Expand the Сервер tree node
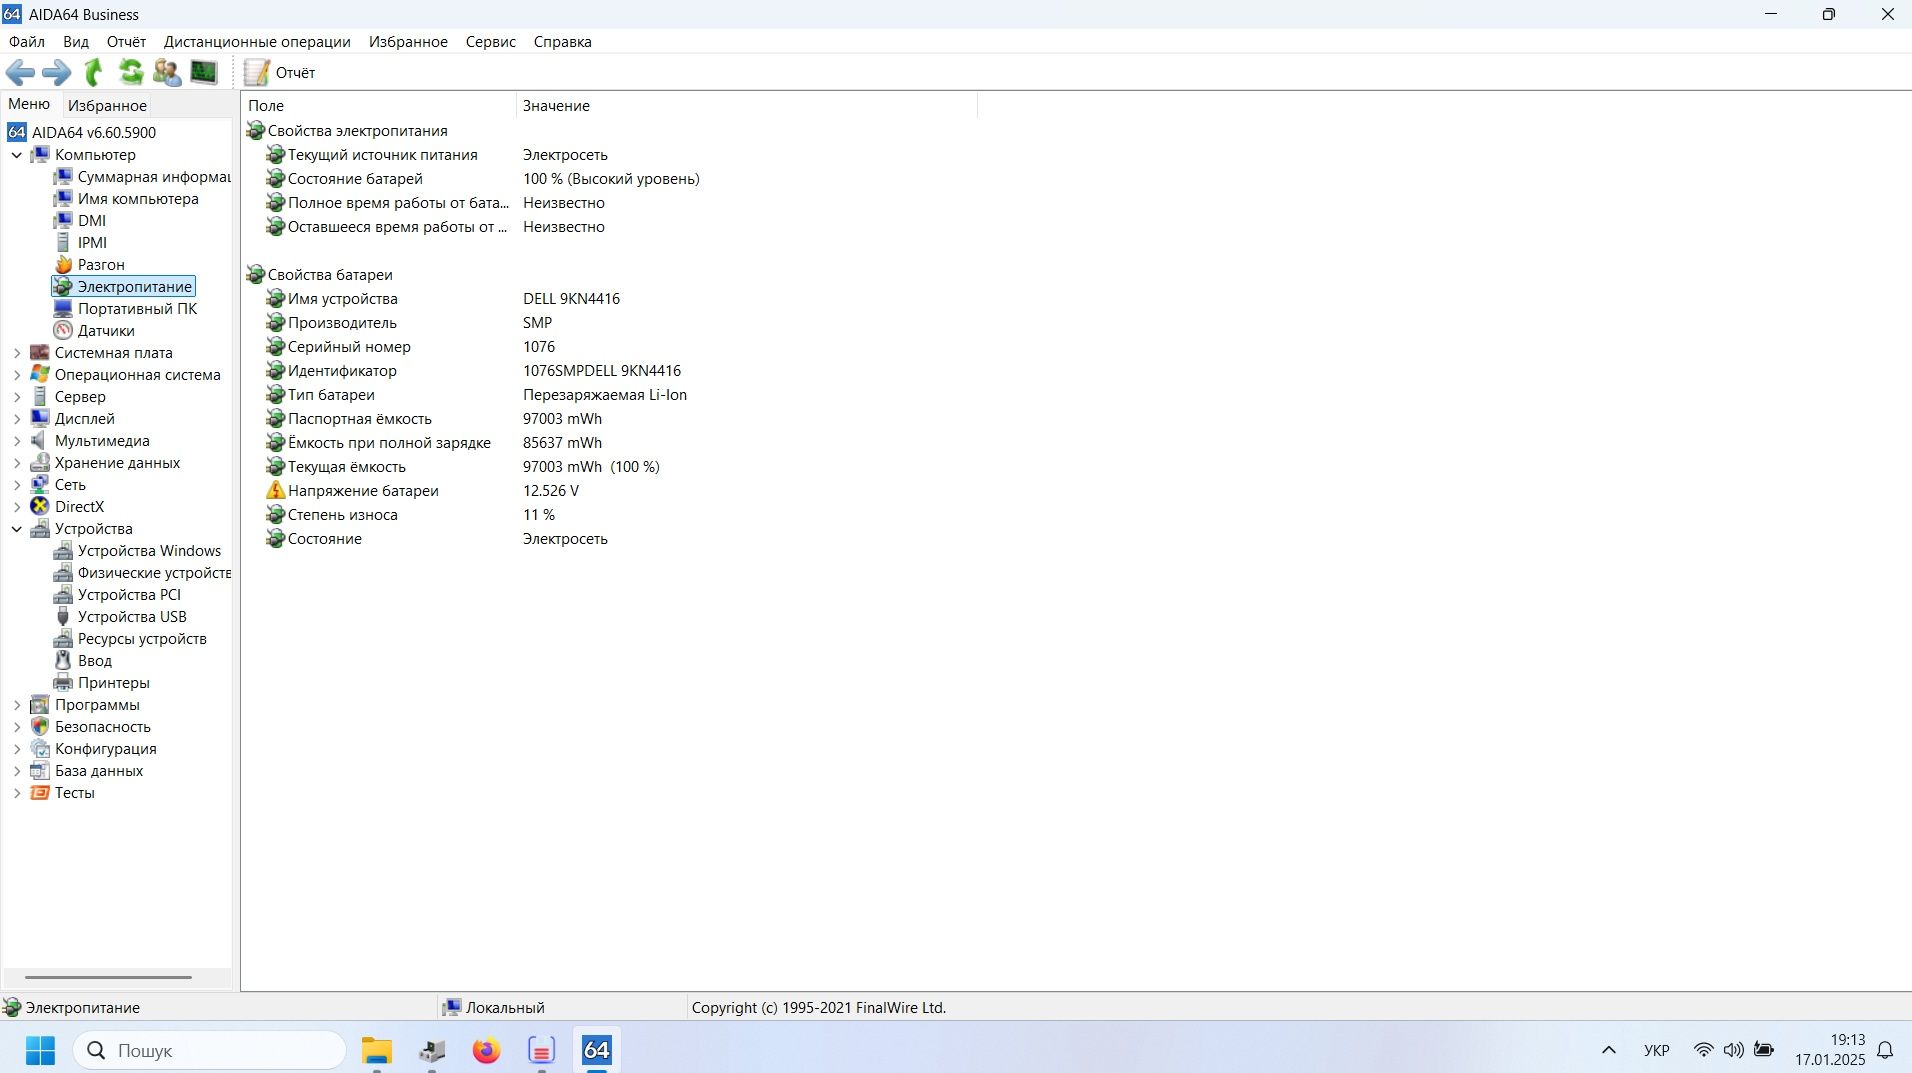The image size is (1912, 1073). (x=17, y=397)
